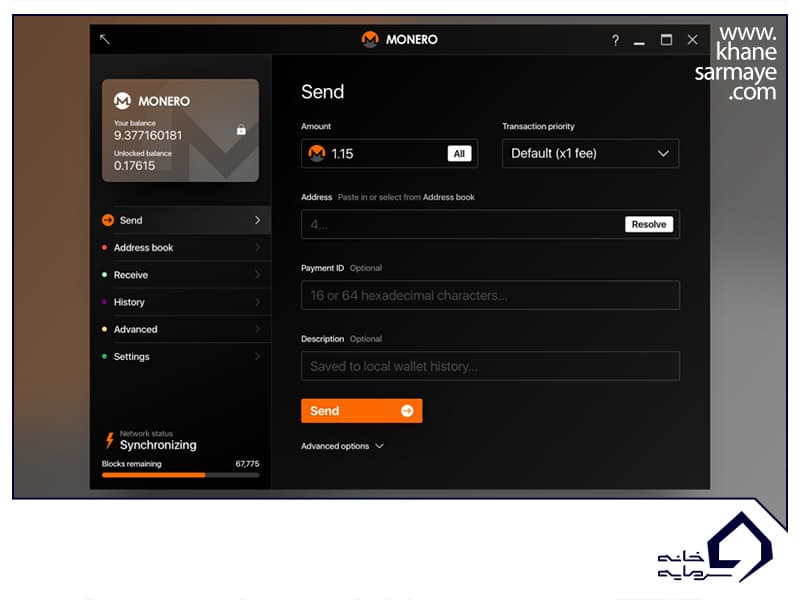Screen dimensions: 800x600
Task: Click the orange Monero icon in Amount field
Action: click(x=317, y=153)
